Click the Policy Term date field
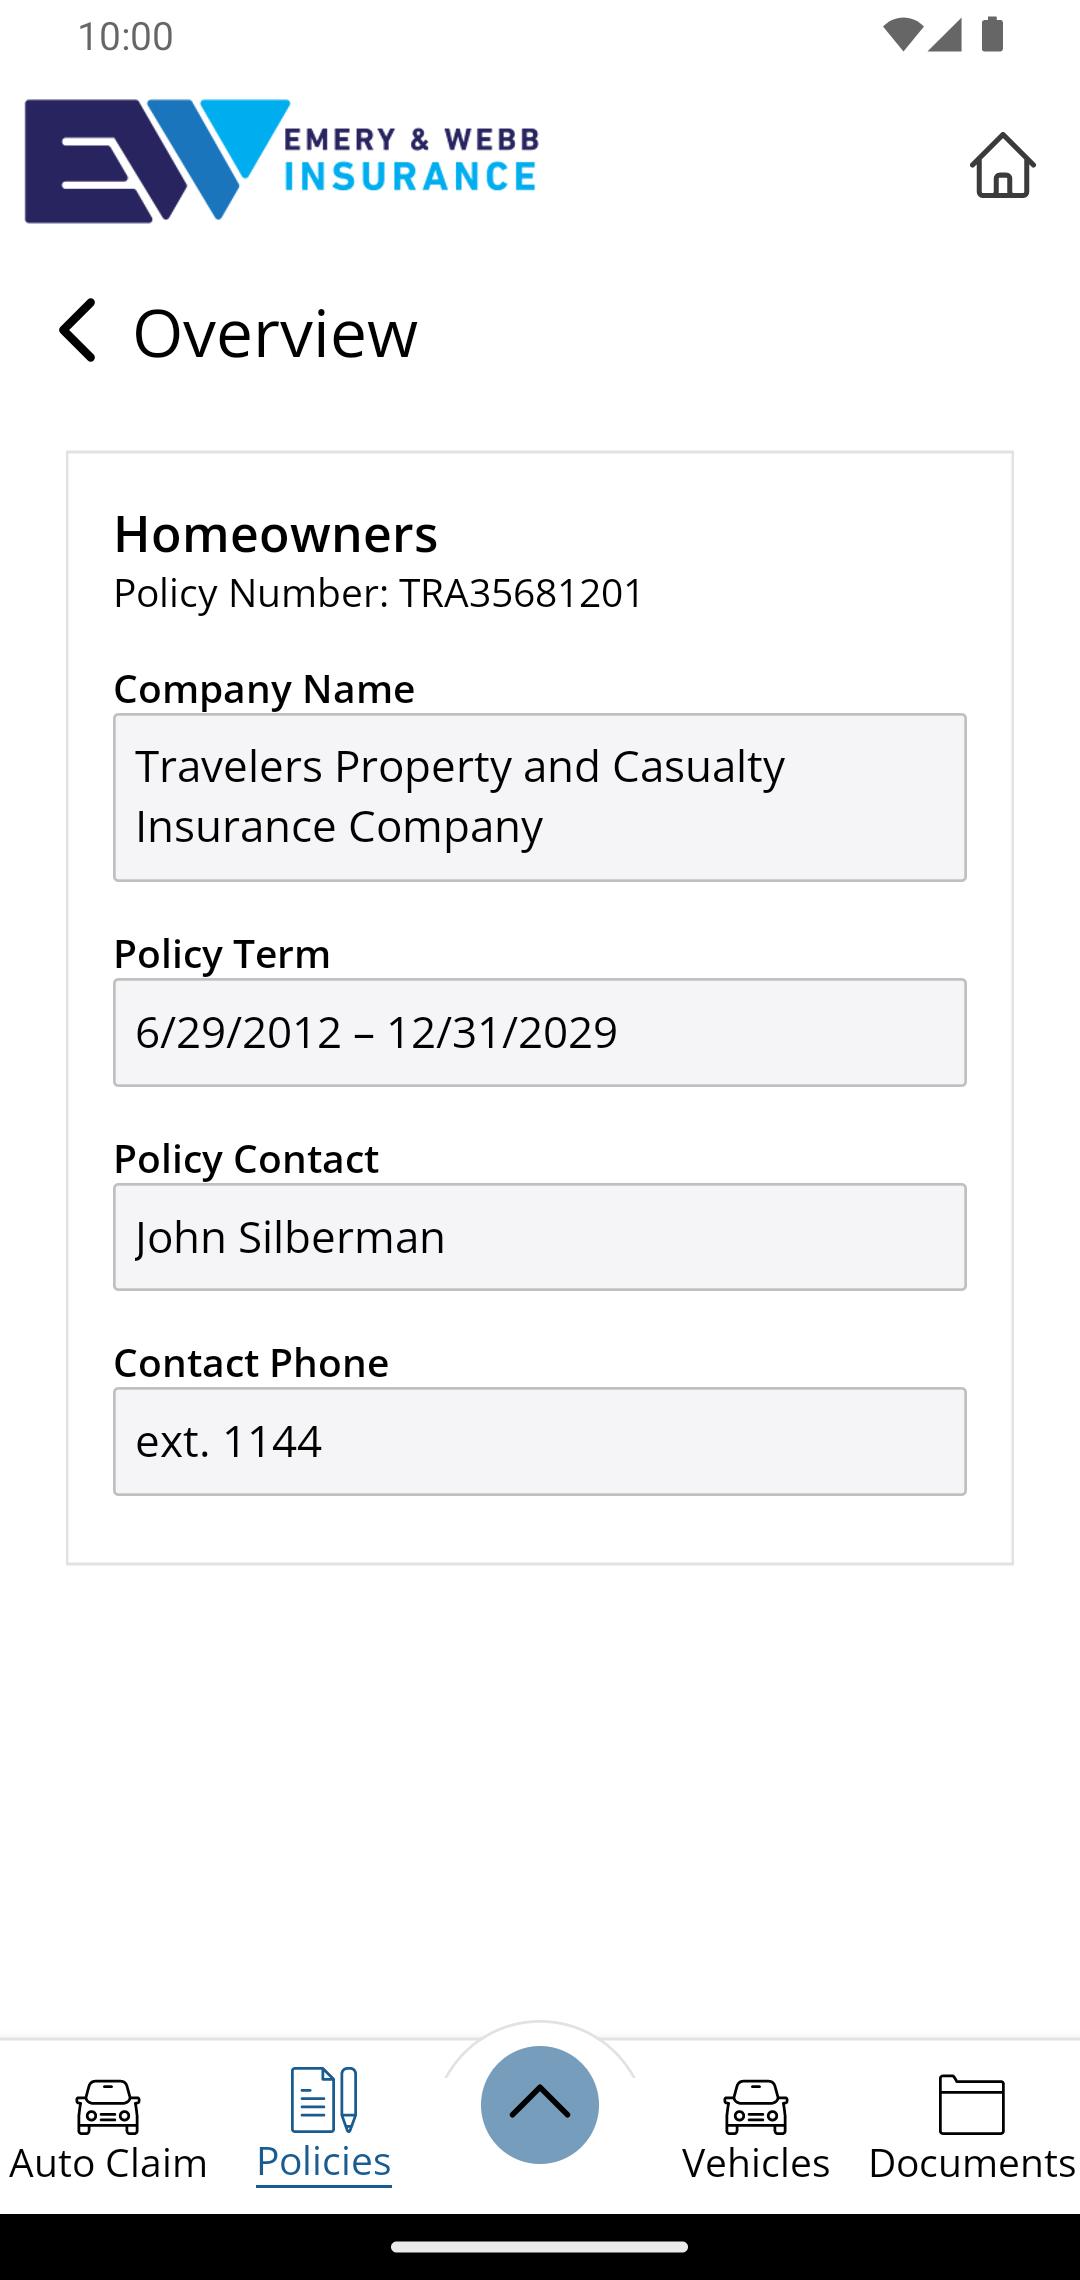This screenshot has width=1080, height=2280. tap(540, 1032)
